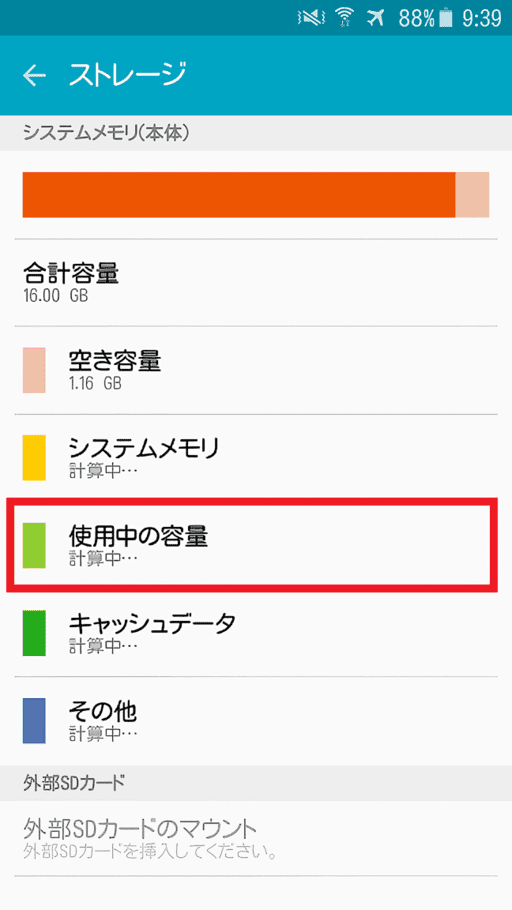Open the その他 storage entry
Image resolution: width=512 pixels, height=910 pixels.
coord(256,720)
